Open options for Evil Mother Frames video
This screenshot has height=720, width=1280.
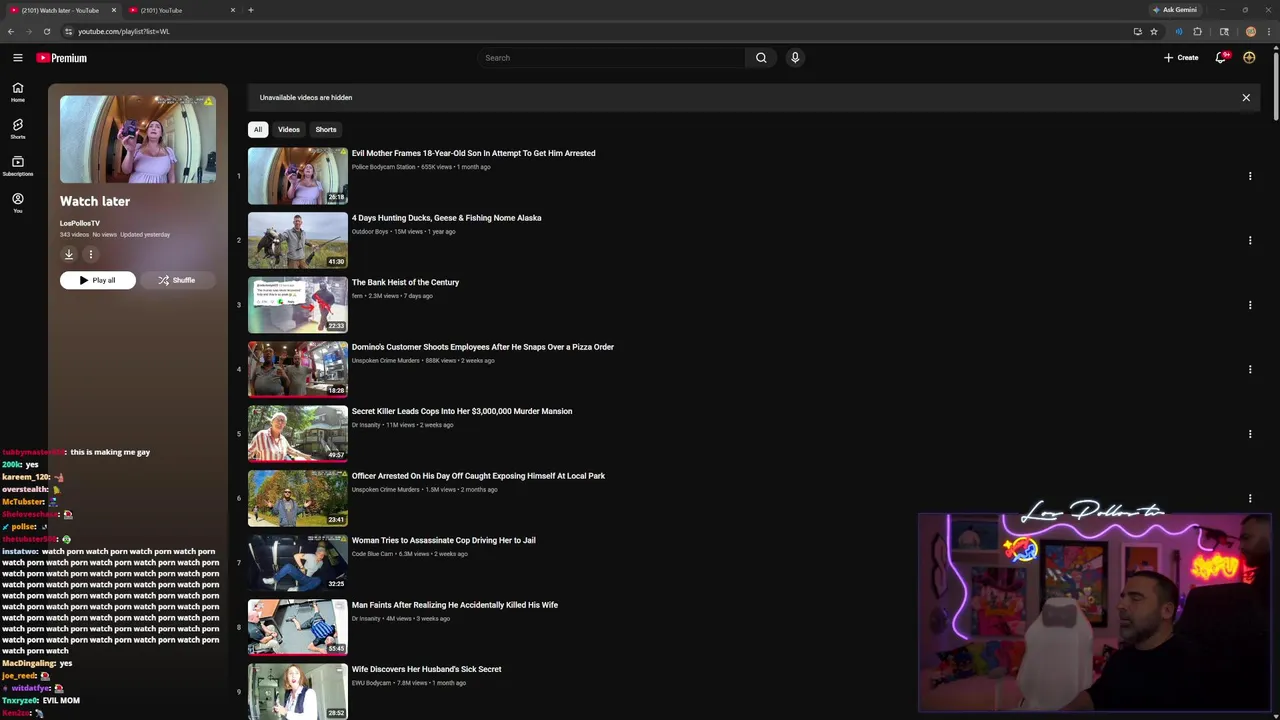pos(1250,176)
